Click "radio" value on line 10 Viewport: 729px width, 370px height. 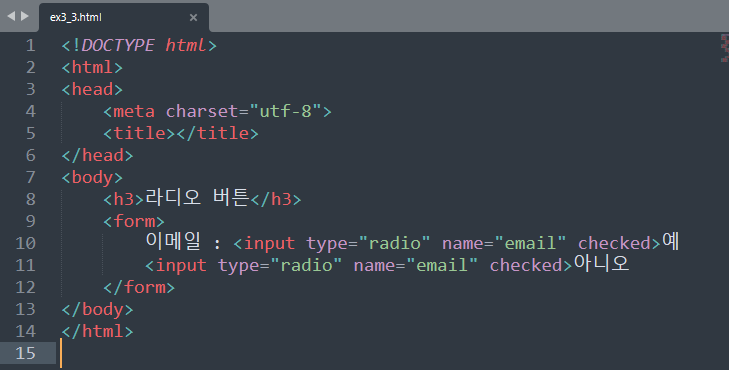click(x=394, y=244)
